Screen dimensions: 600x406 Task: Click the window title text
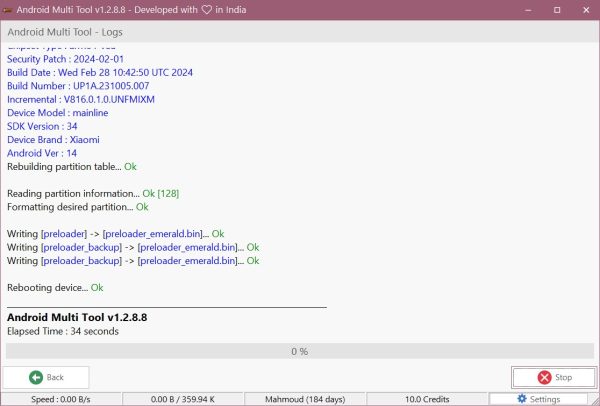point(131,10)
